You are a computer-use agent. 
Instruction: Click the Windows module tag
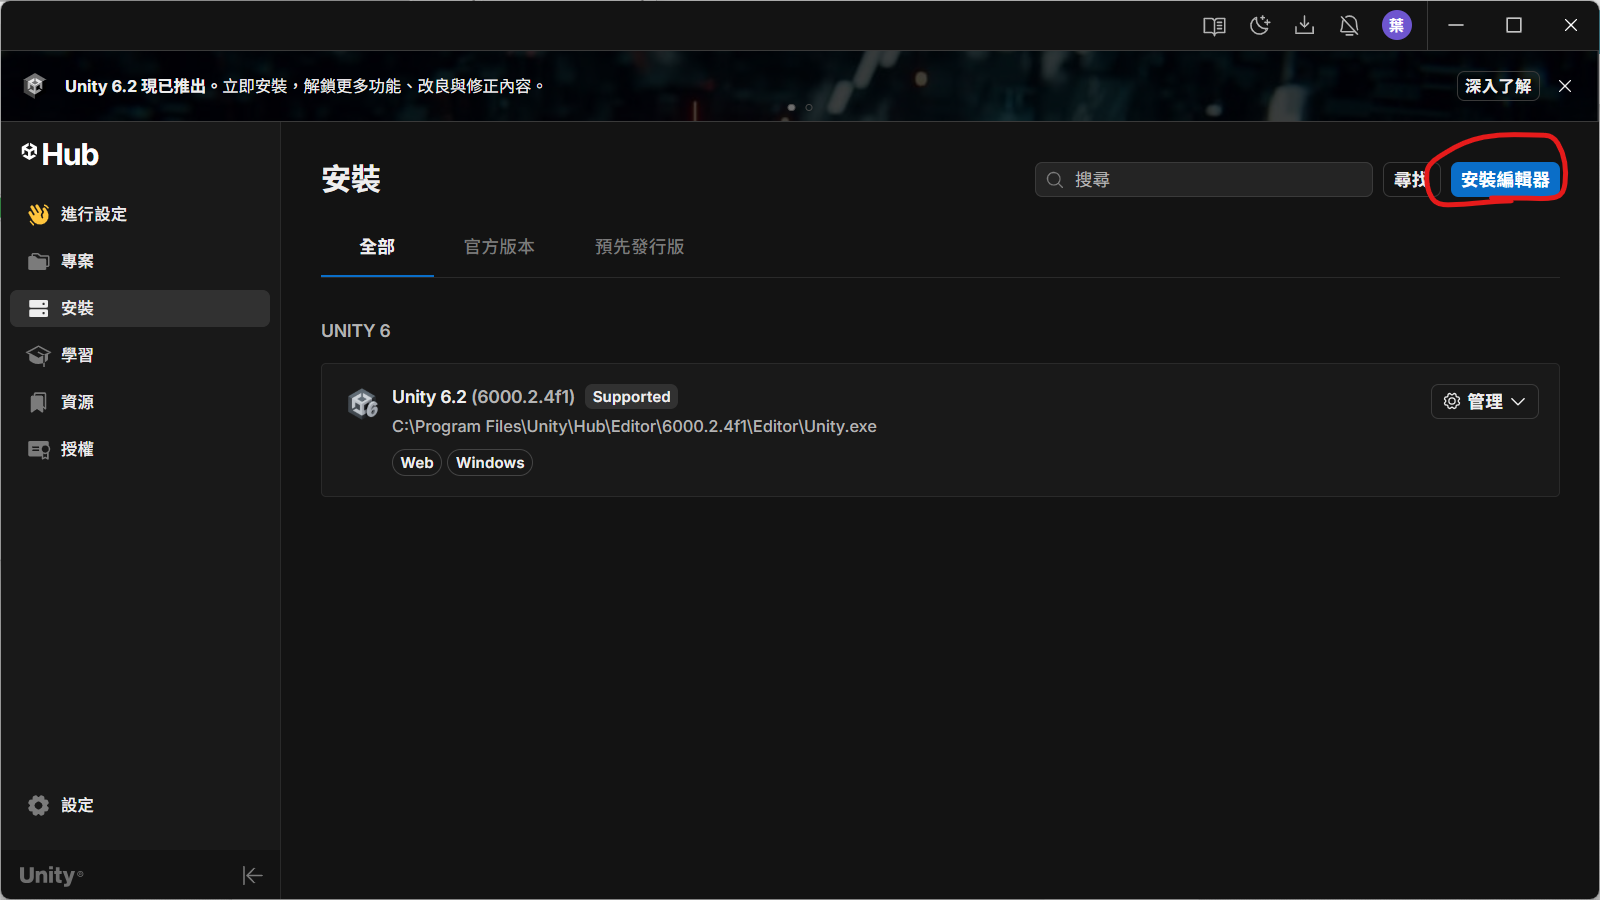click(490, 463)
